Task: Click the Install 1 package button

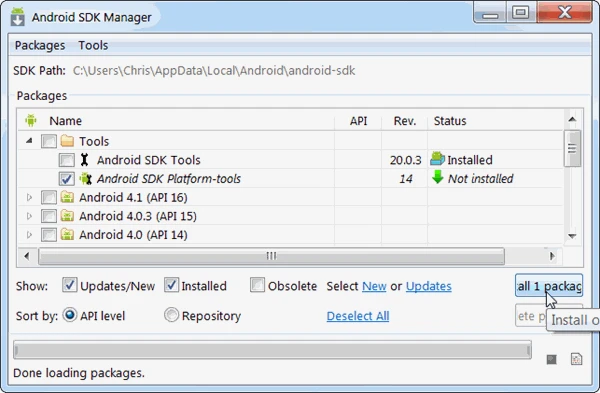Action: point(549,285)
